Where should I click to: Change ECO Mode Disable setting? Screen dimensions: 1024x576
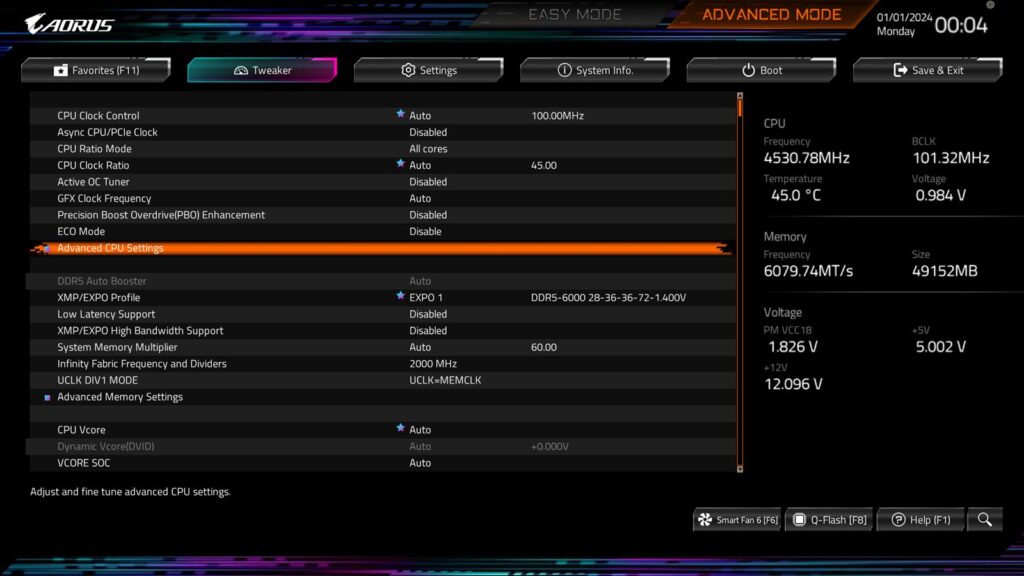pos(425,231)
